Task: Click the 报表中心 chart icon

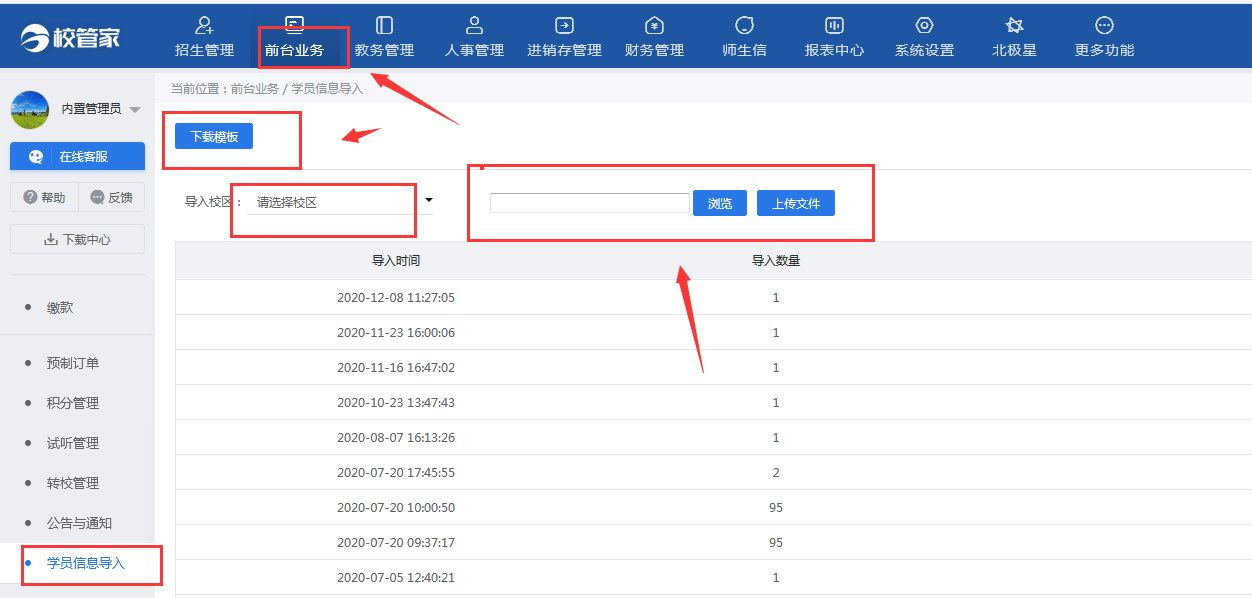Action: pos(834,25)
